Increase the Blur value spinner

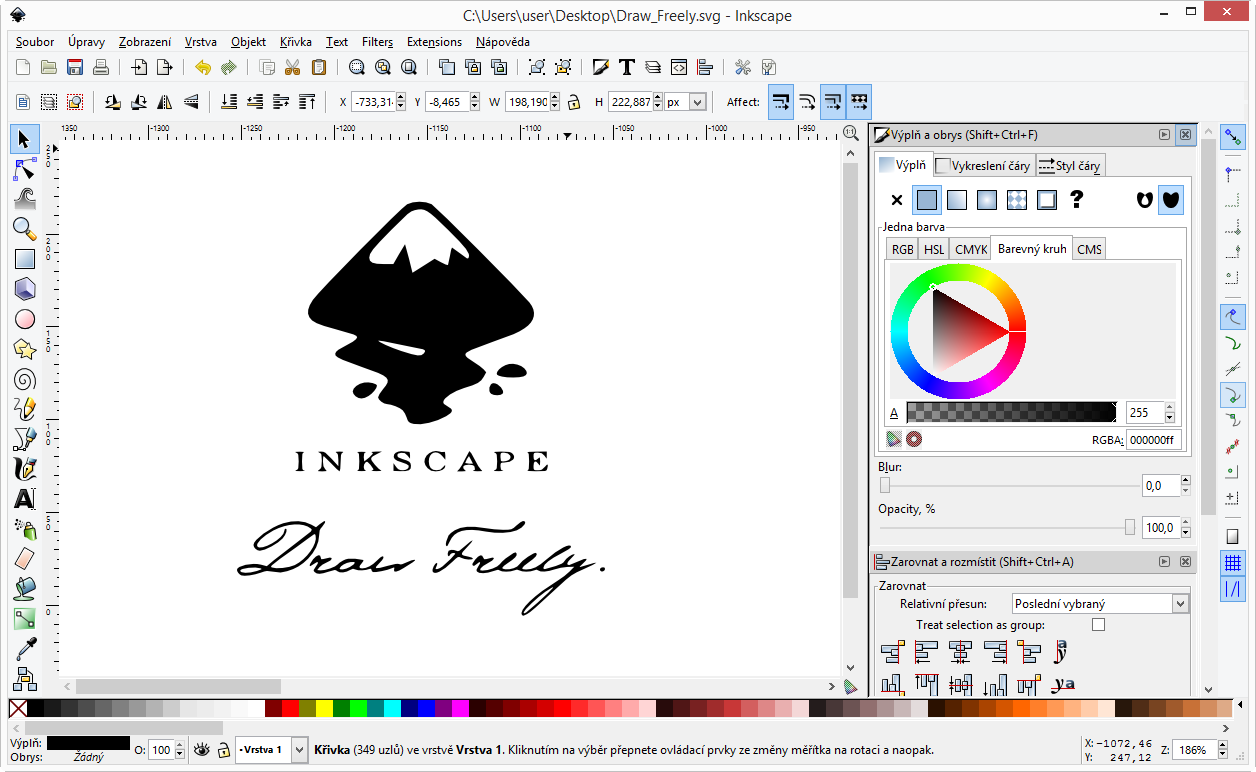[x=1185, y=480]
